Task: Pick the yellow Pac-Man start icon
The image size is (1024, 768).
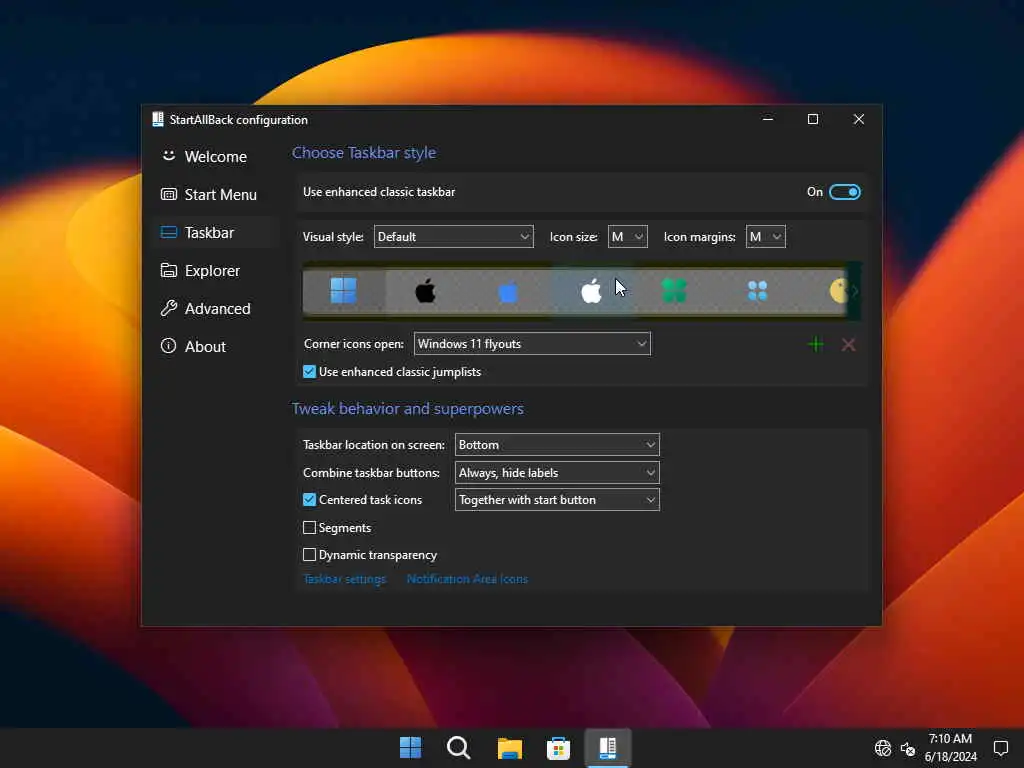Action: pyautogui.click(x=839, y=291)
